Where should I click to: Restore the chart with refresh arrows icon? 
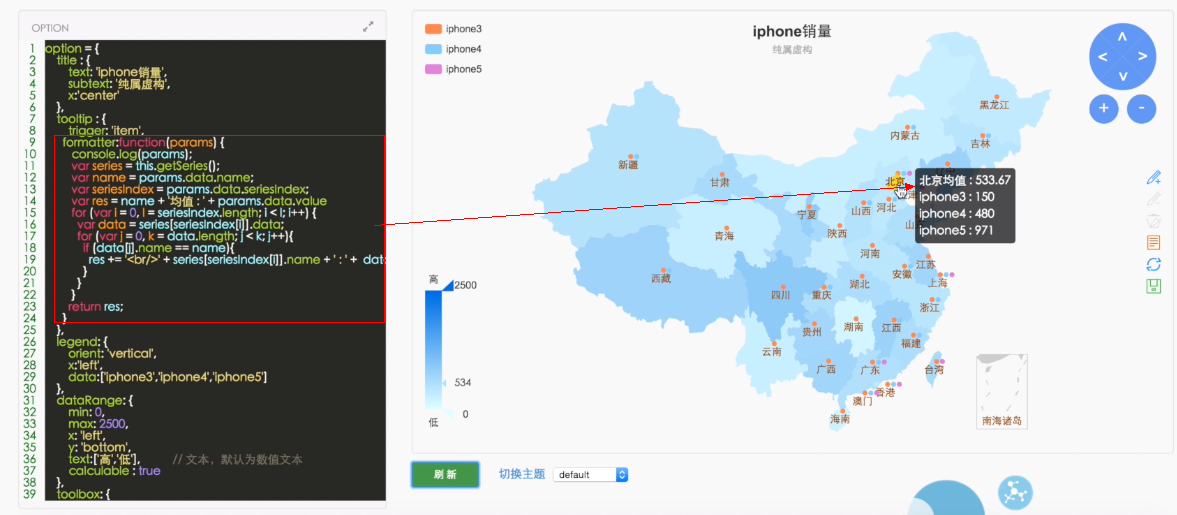pyautogui.click(x=1154, y=264)
